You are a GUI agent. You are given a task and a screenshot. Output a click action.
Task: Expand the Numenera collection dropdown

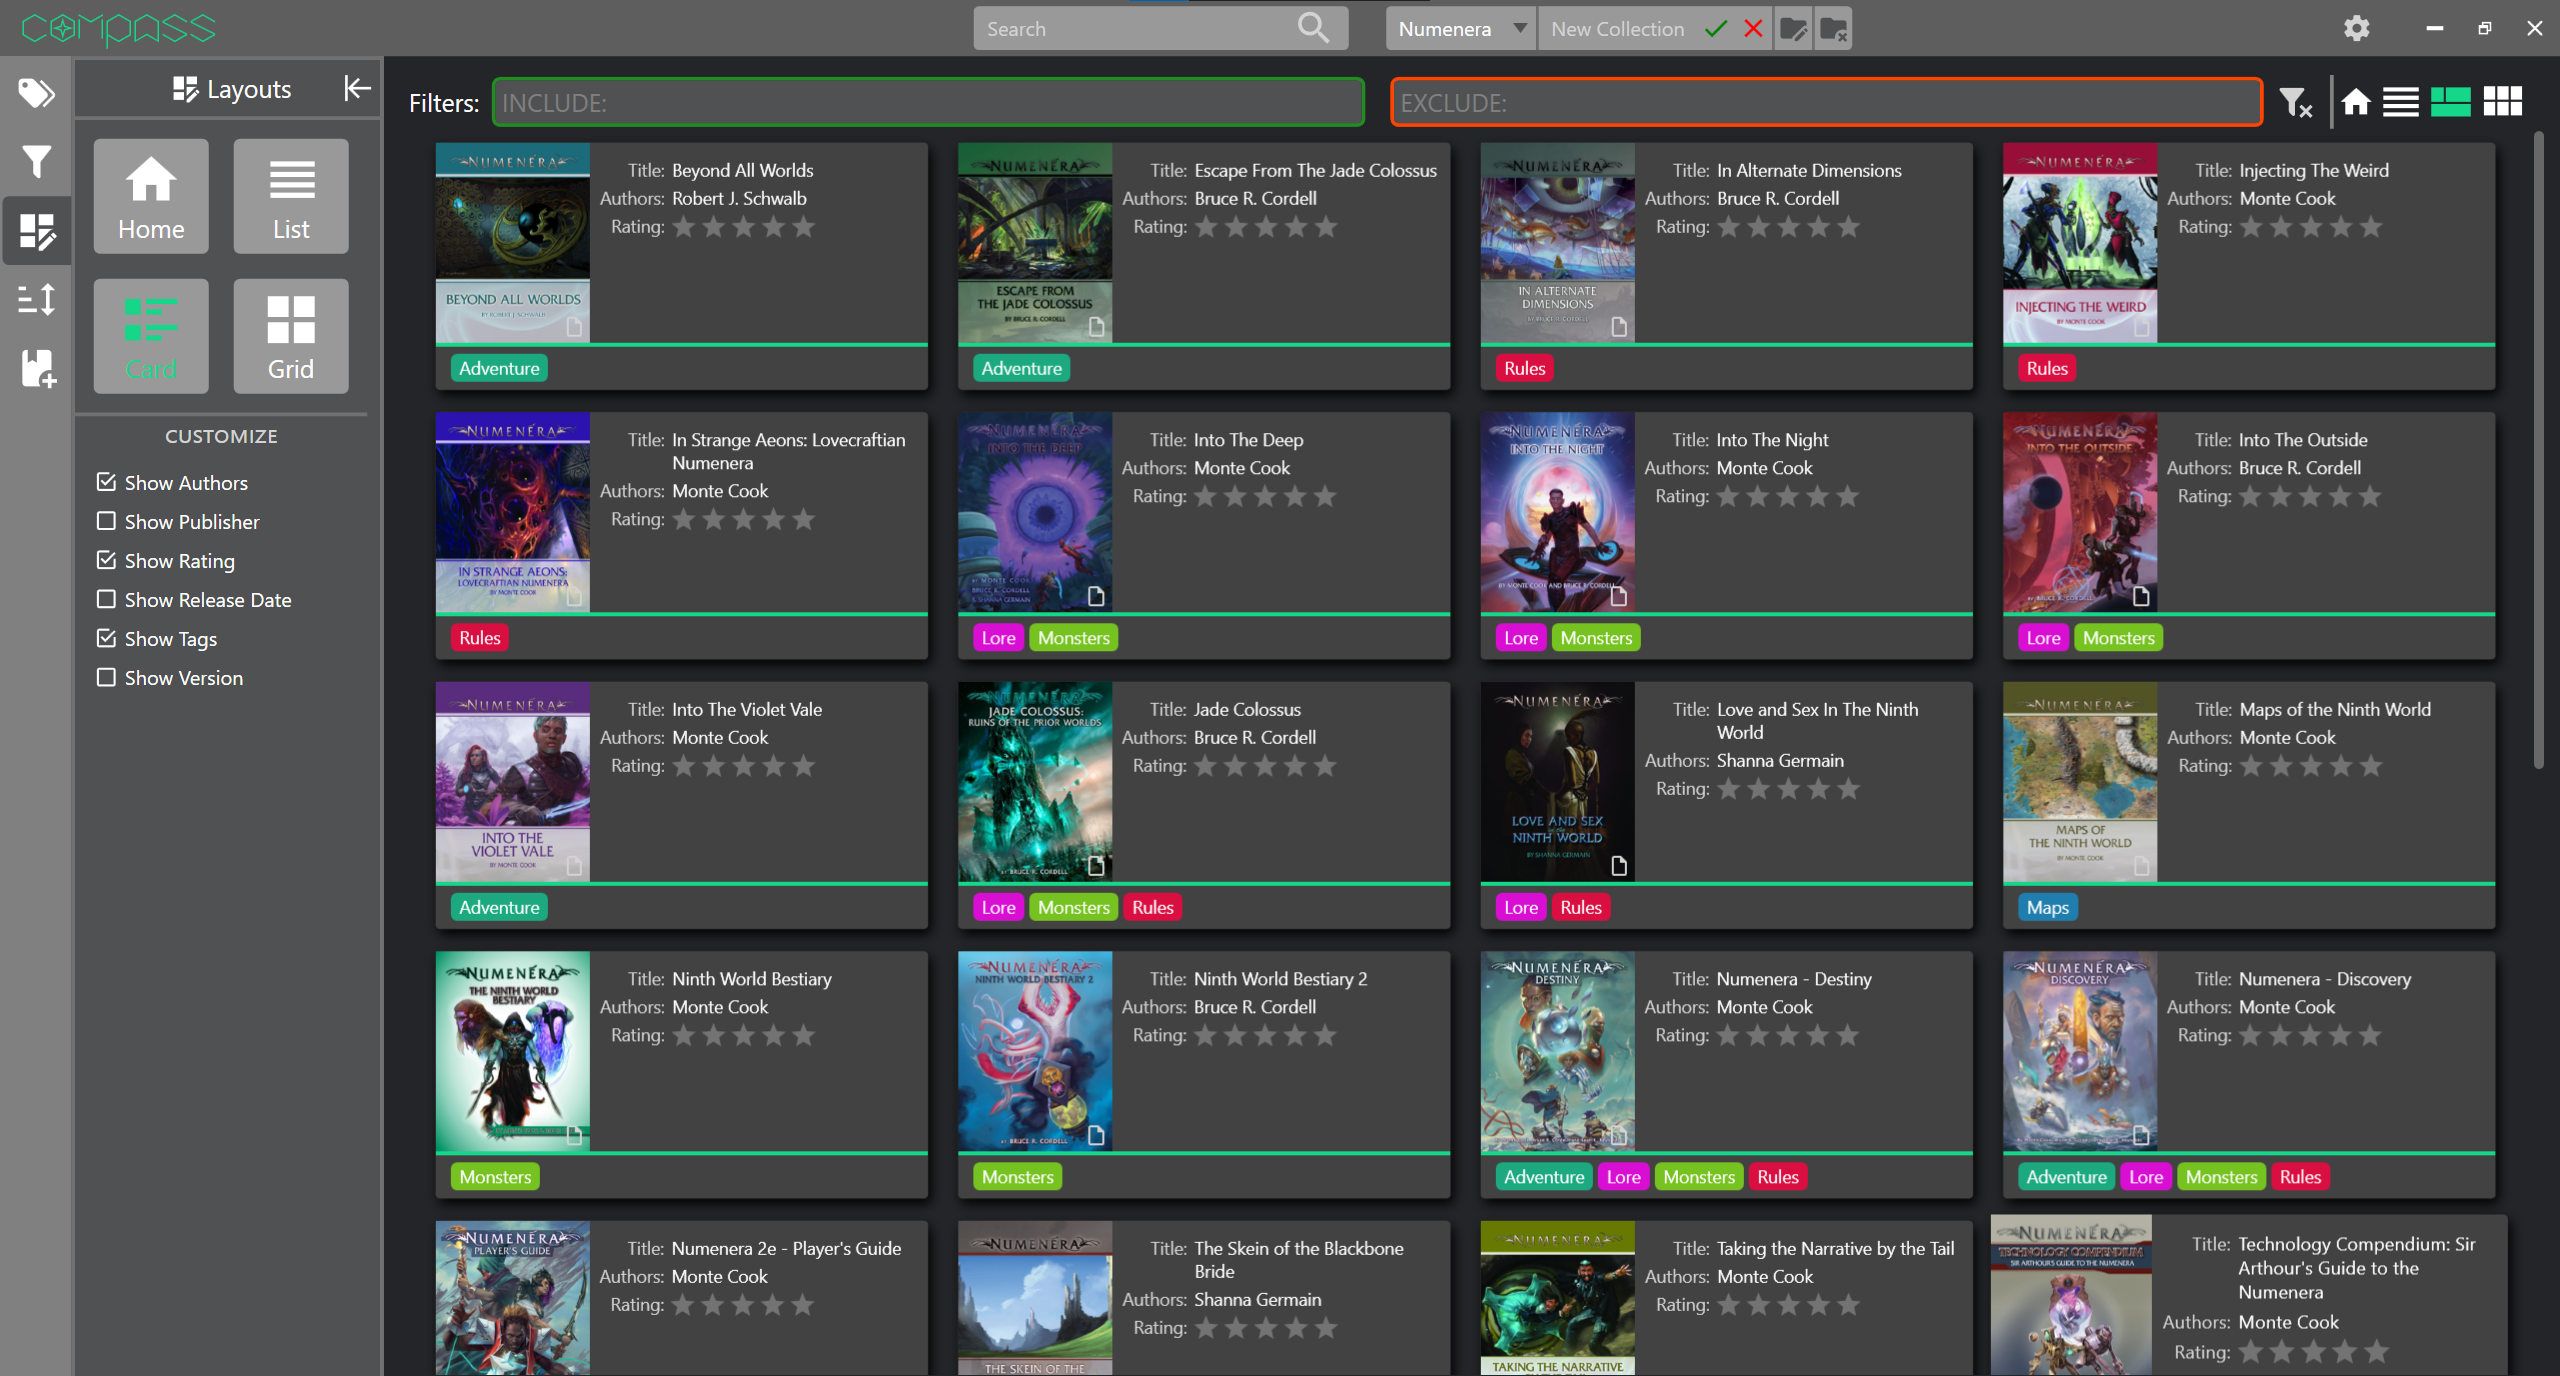(1519, 28)
